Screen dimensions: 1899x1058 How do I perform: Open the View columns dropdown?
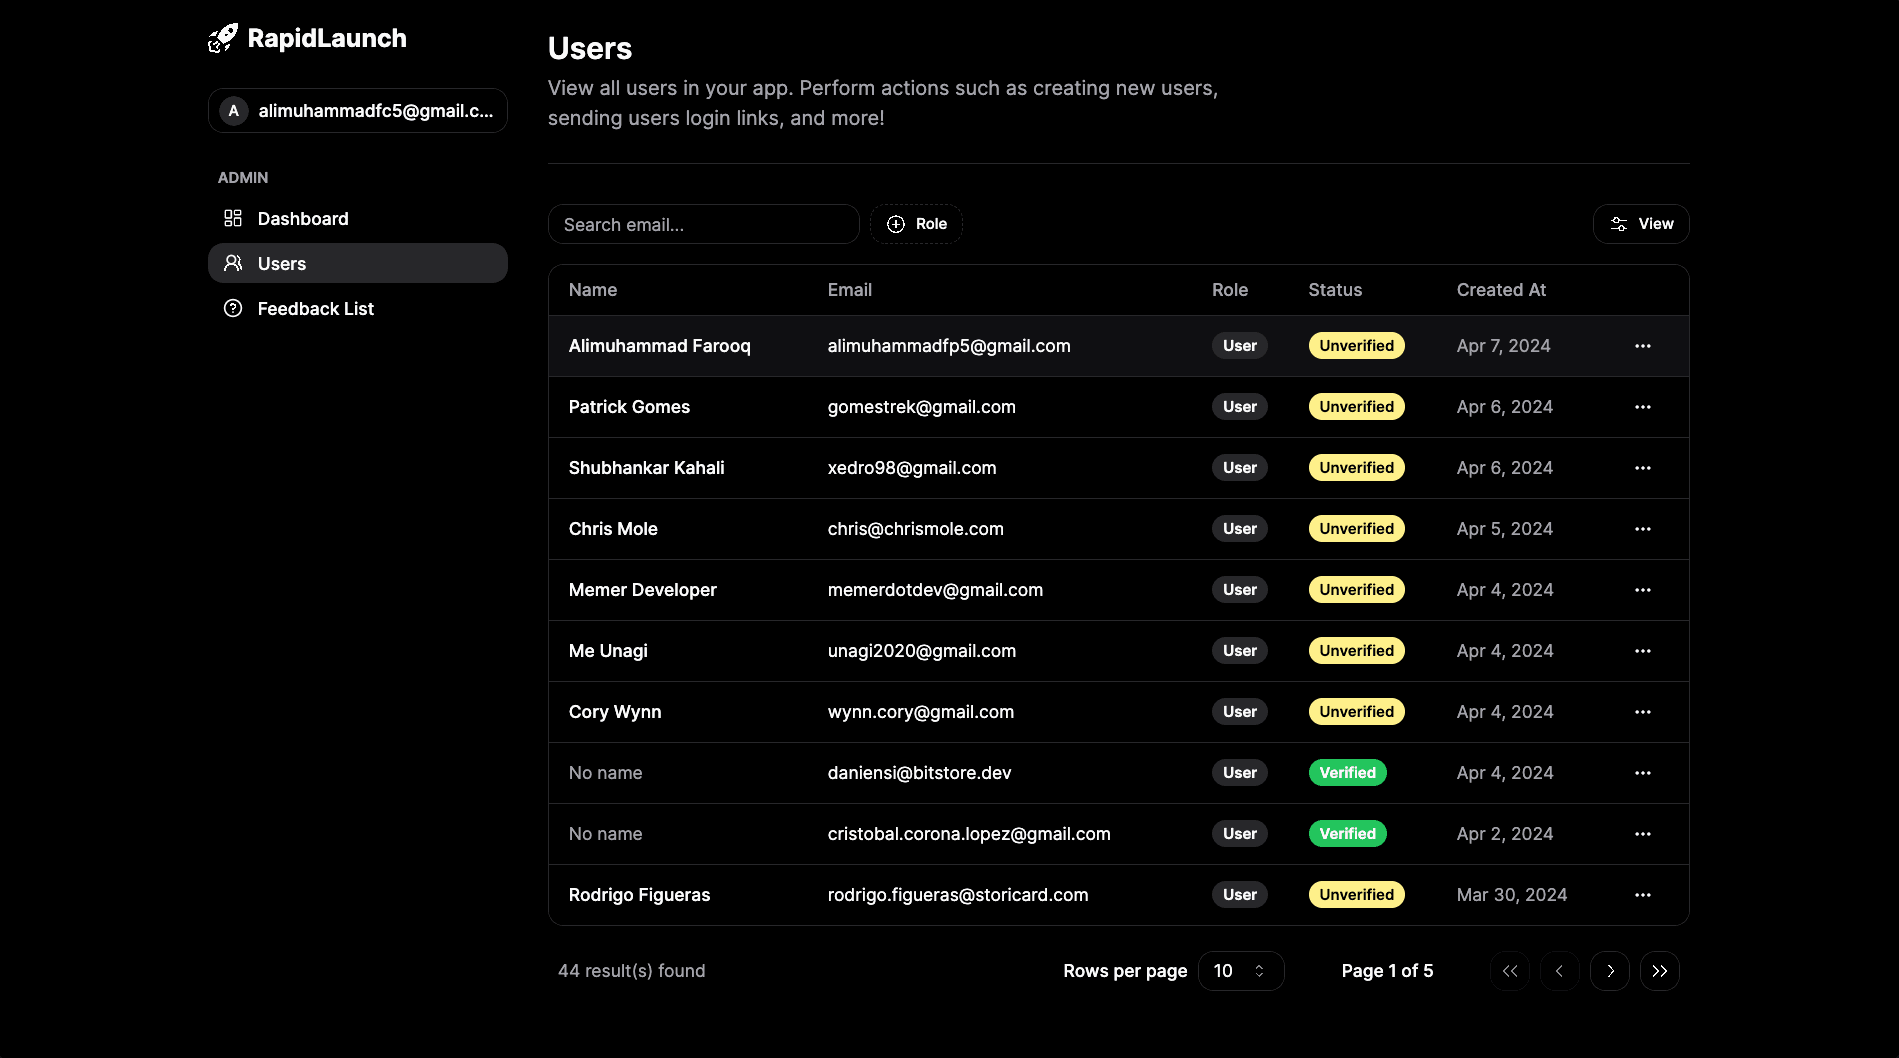coord(1640,224)
